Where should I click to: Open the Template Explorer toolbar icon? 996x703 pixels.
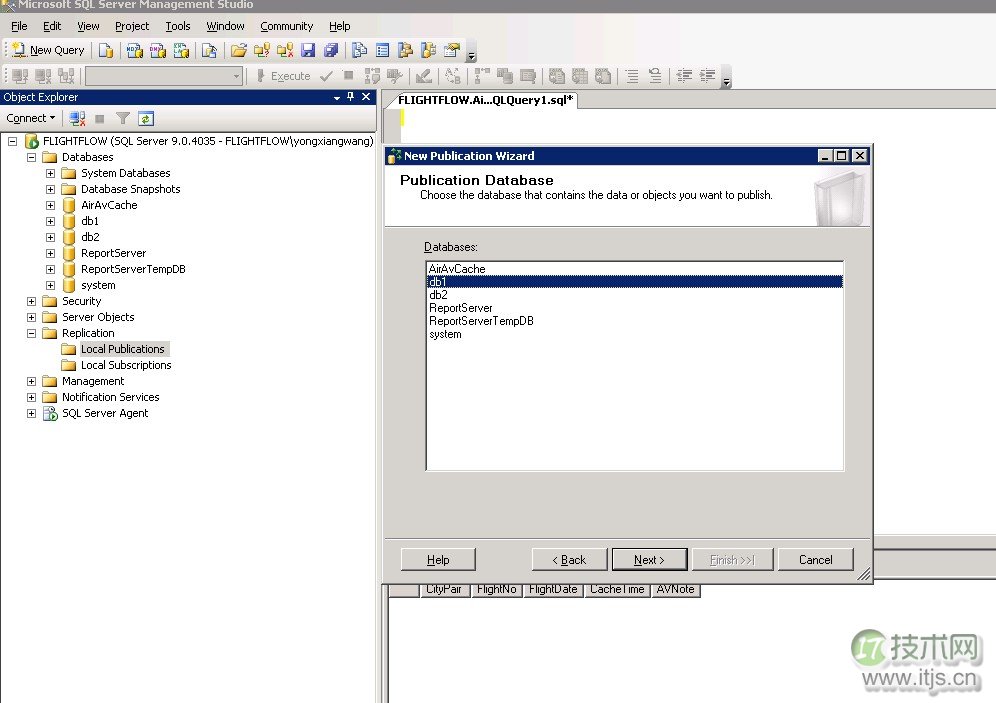click(x=429, y=50)
